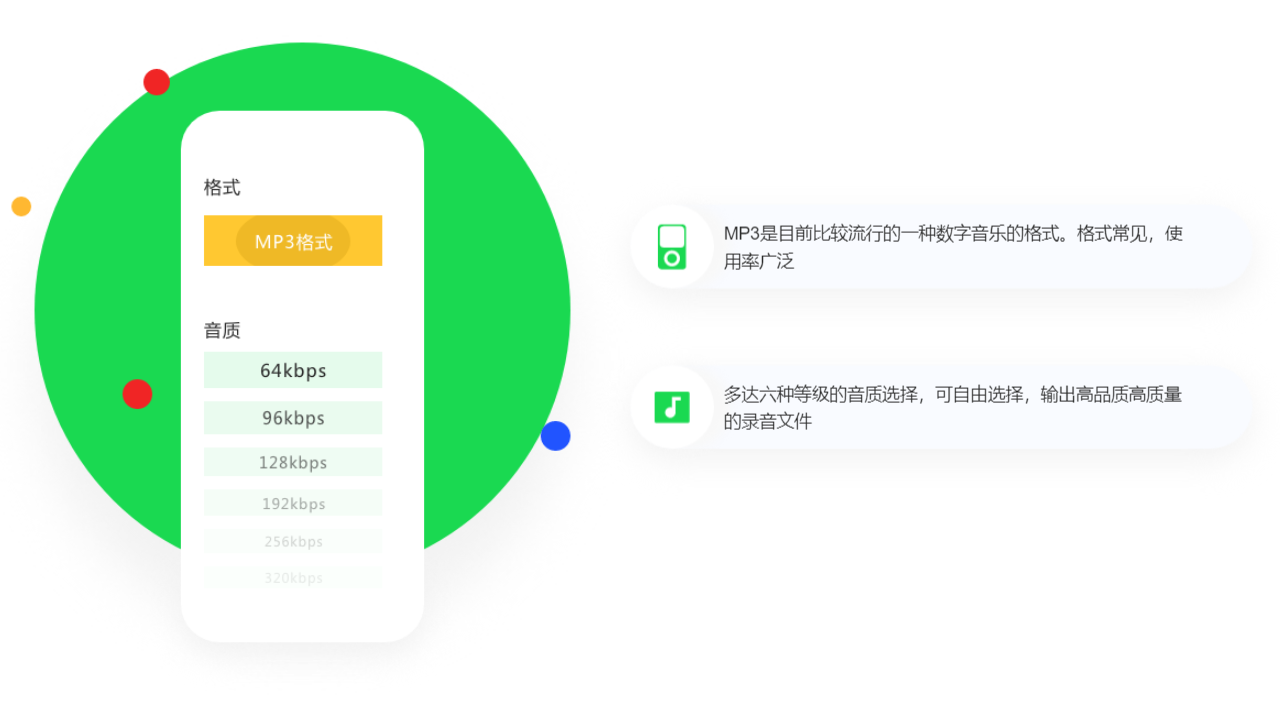Click the small yellow dot on the left edge

tap(21, 206)
